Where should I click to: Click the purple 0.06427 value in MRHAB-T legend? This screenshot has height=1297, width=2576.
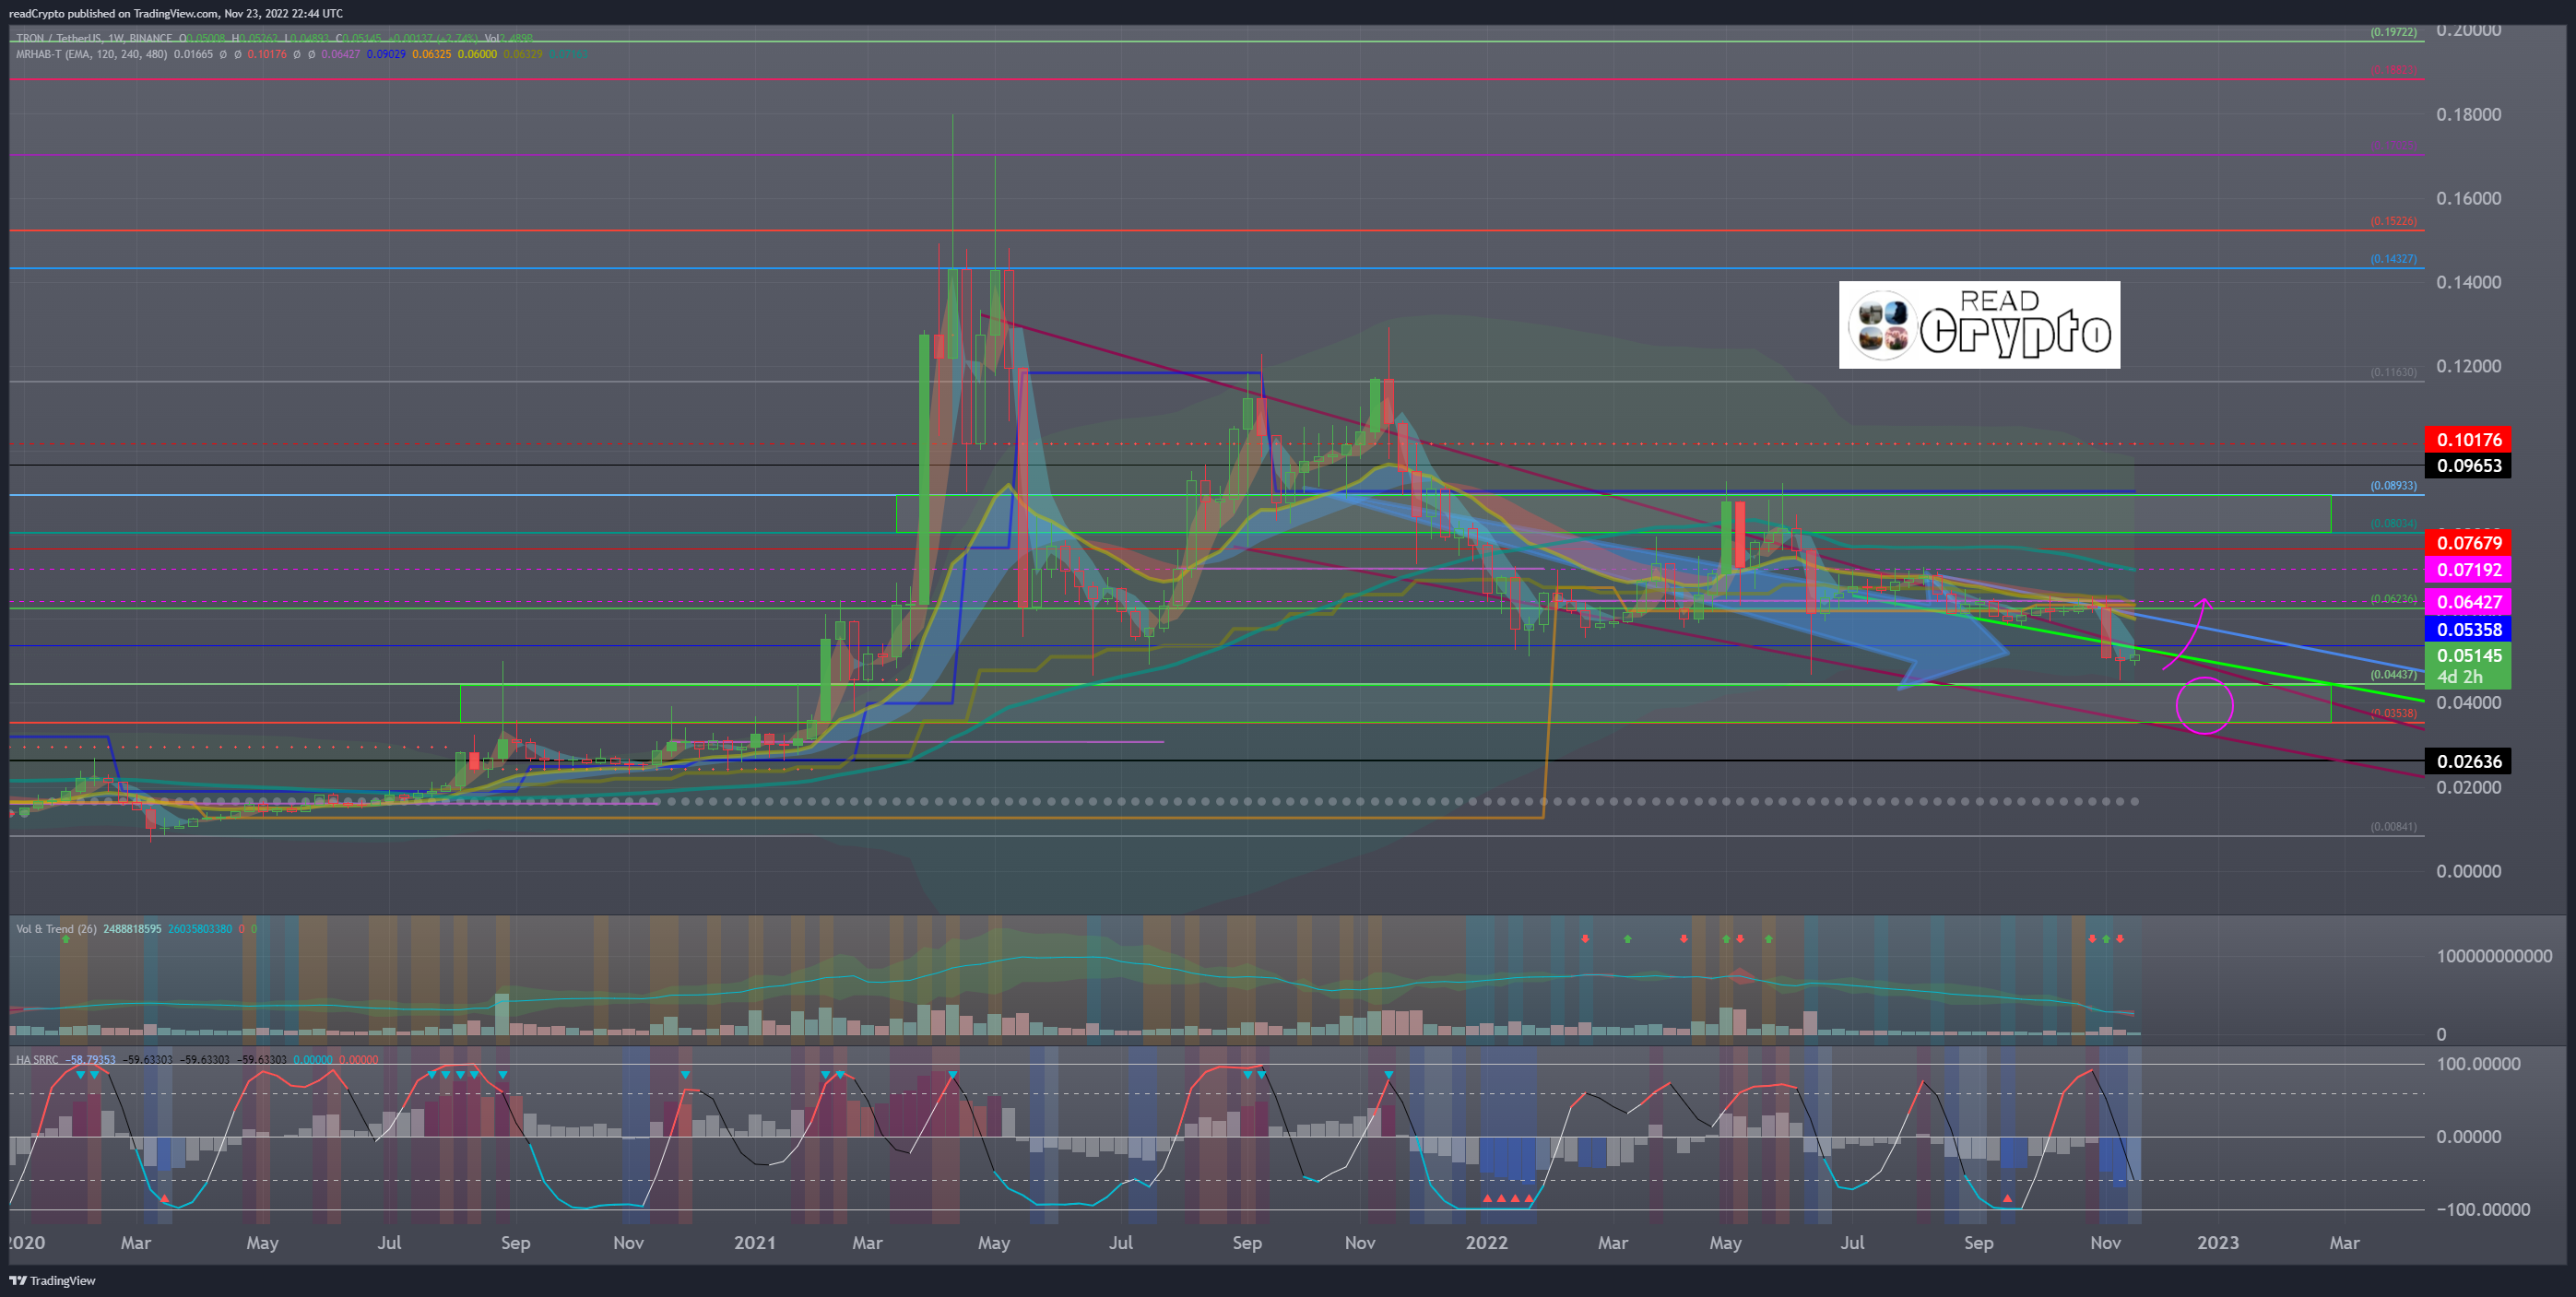pos(341,54)
